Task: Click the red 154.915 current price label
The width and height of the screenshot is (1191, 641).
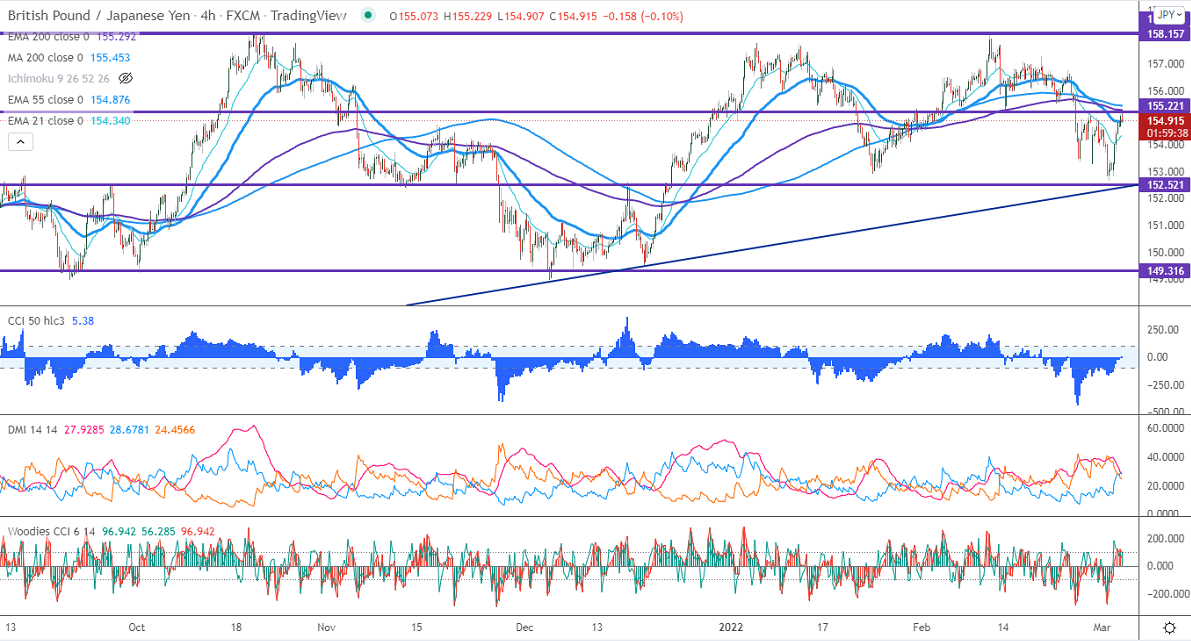Action: click(1165, 121)
